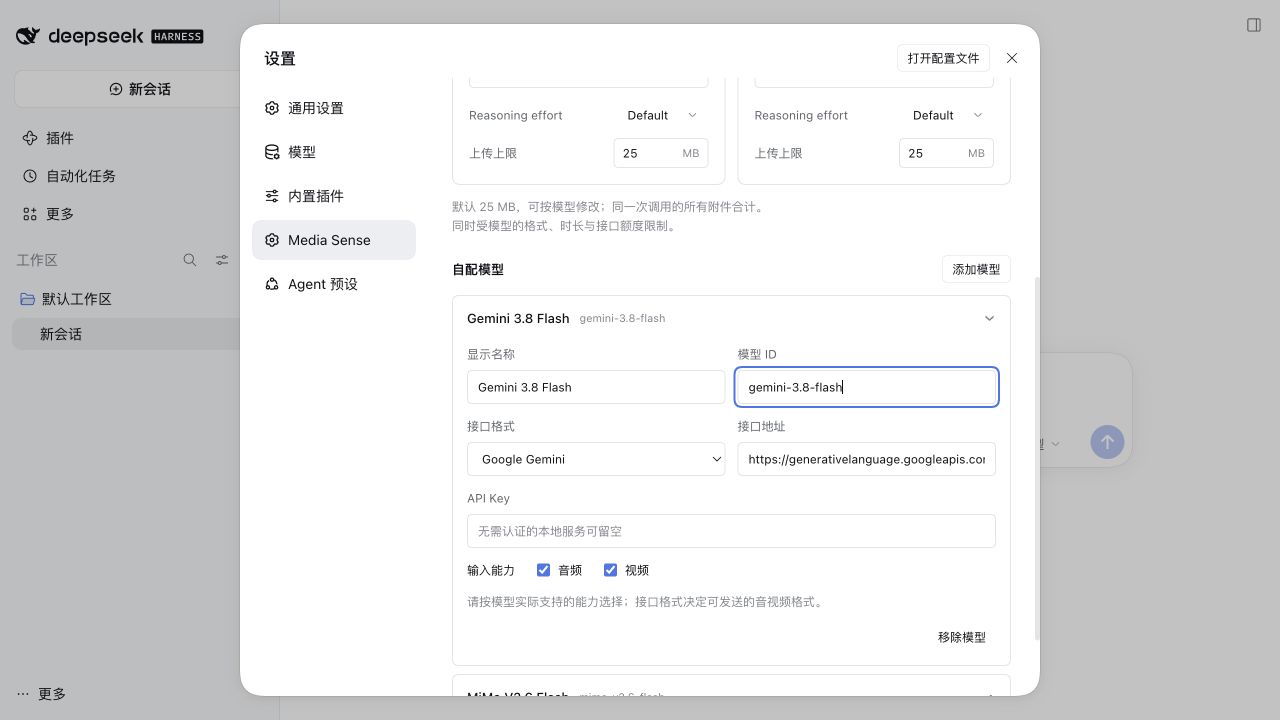
Task: Uncheck the 音频 audio input checkbox
Action: click(x=543, y=570)
